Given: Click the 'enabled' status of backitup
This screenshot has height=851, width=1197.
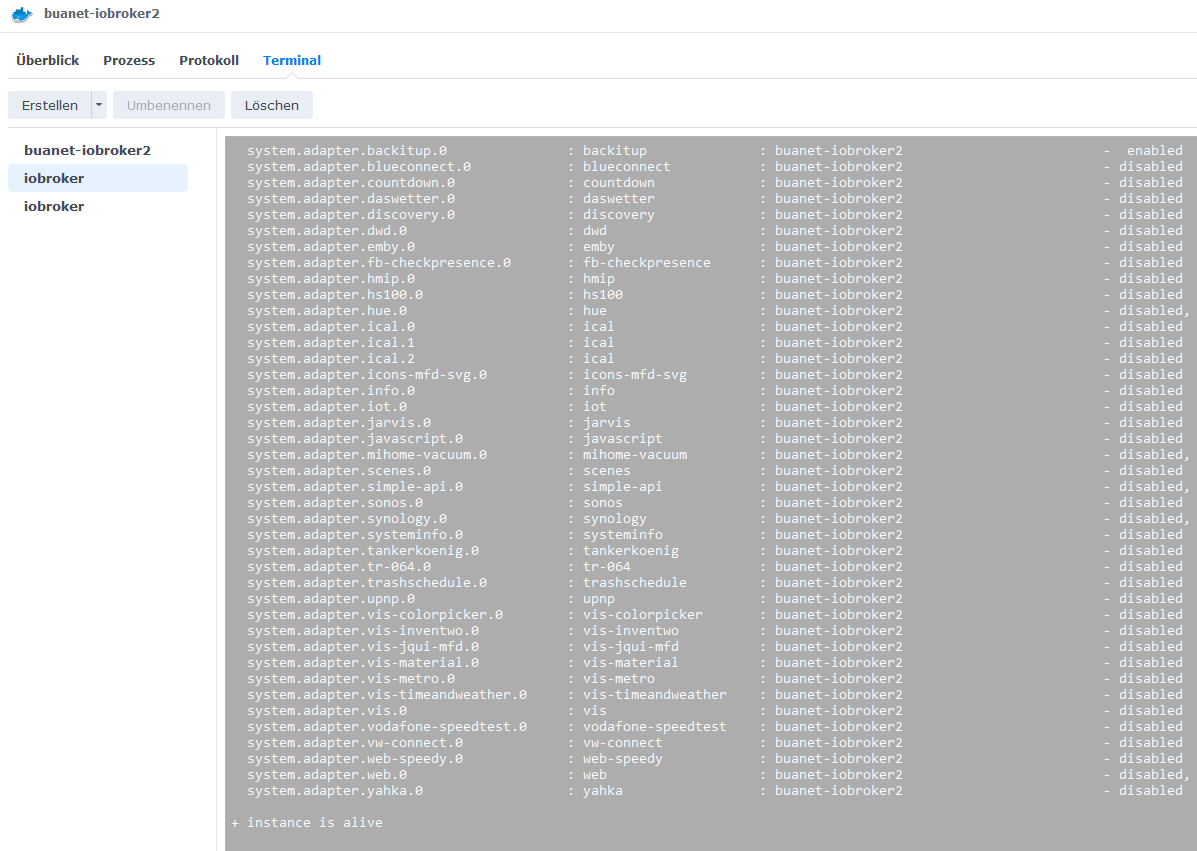Looking at the screenshot, I should point(1154,150).
